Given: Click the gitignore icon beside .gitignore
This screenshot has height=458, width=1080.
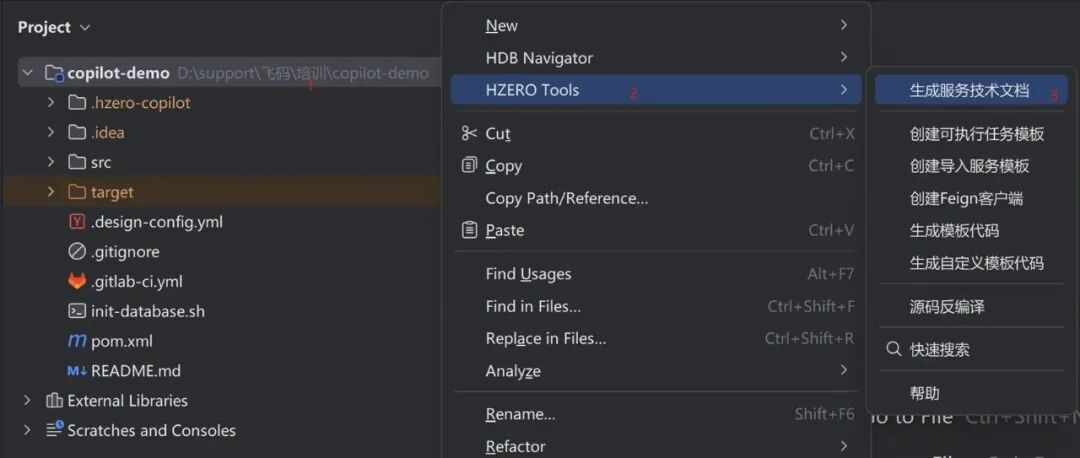Looking at the screenshot, I should click(77, 252).
